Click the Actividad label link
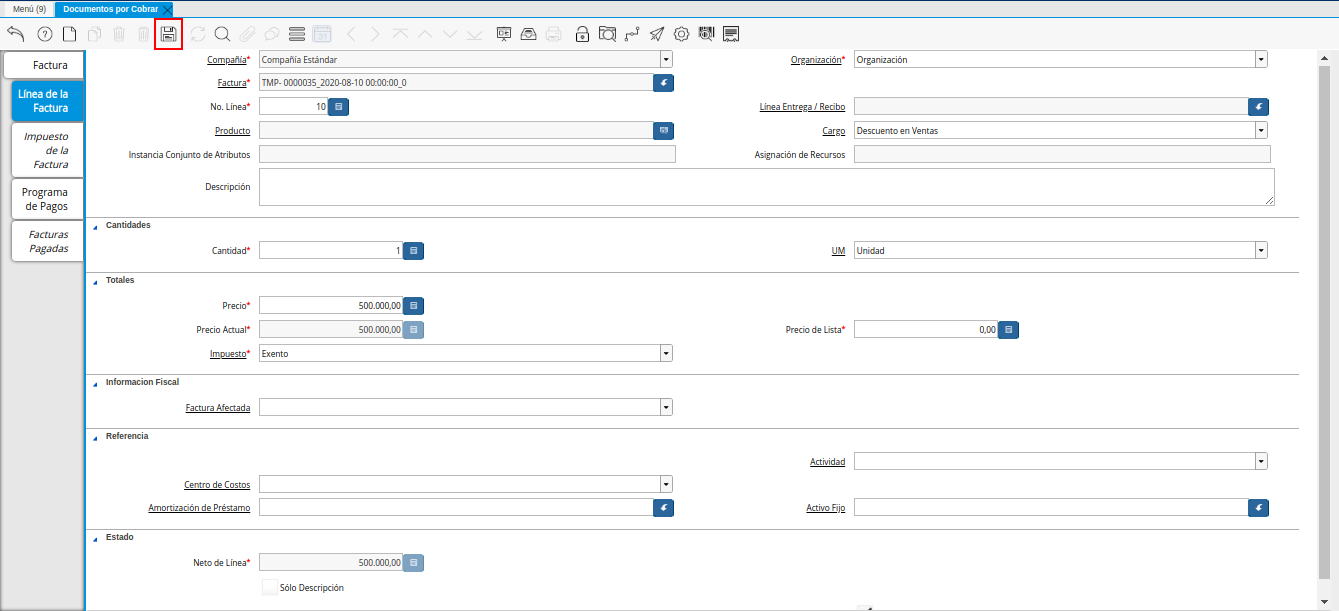 coord(828,462)
